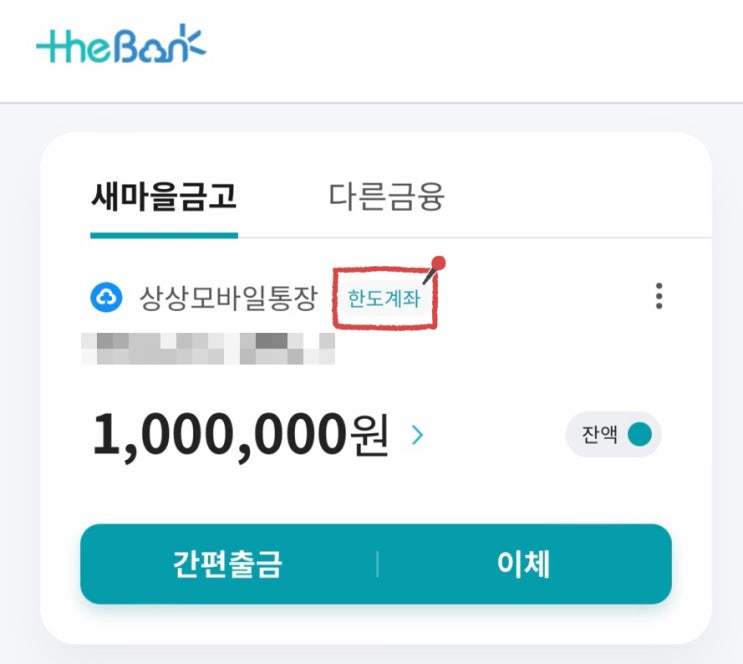Tap the 이체 transfer button
Screen dimensions: 743x664
point(523,563)
